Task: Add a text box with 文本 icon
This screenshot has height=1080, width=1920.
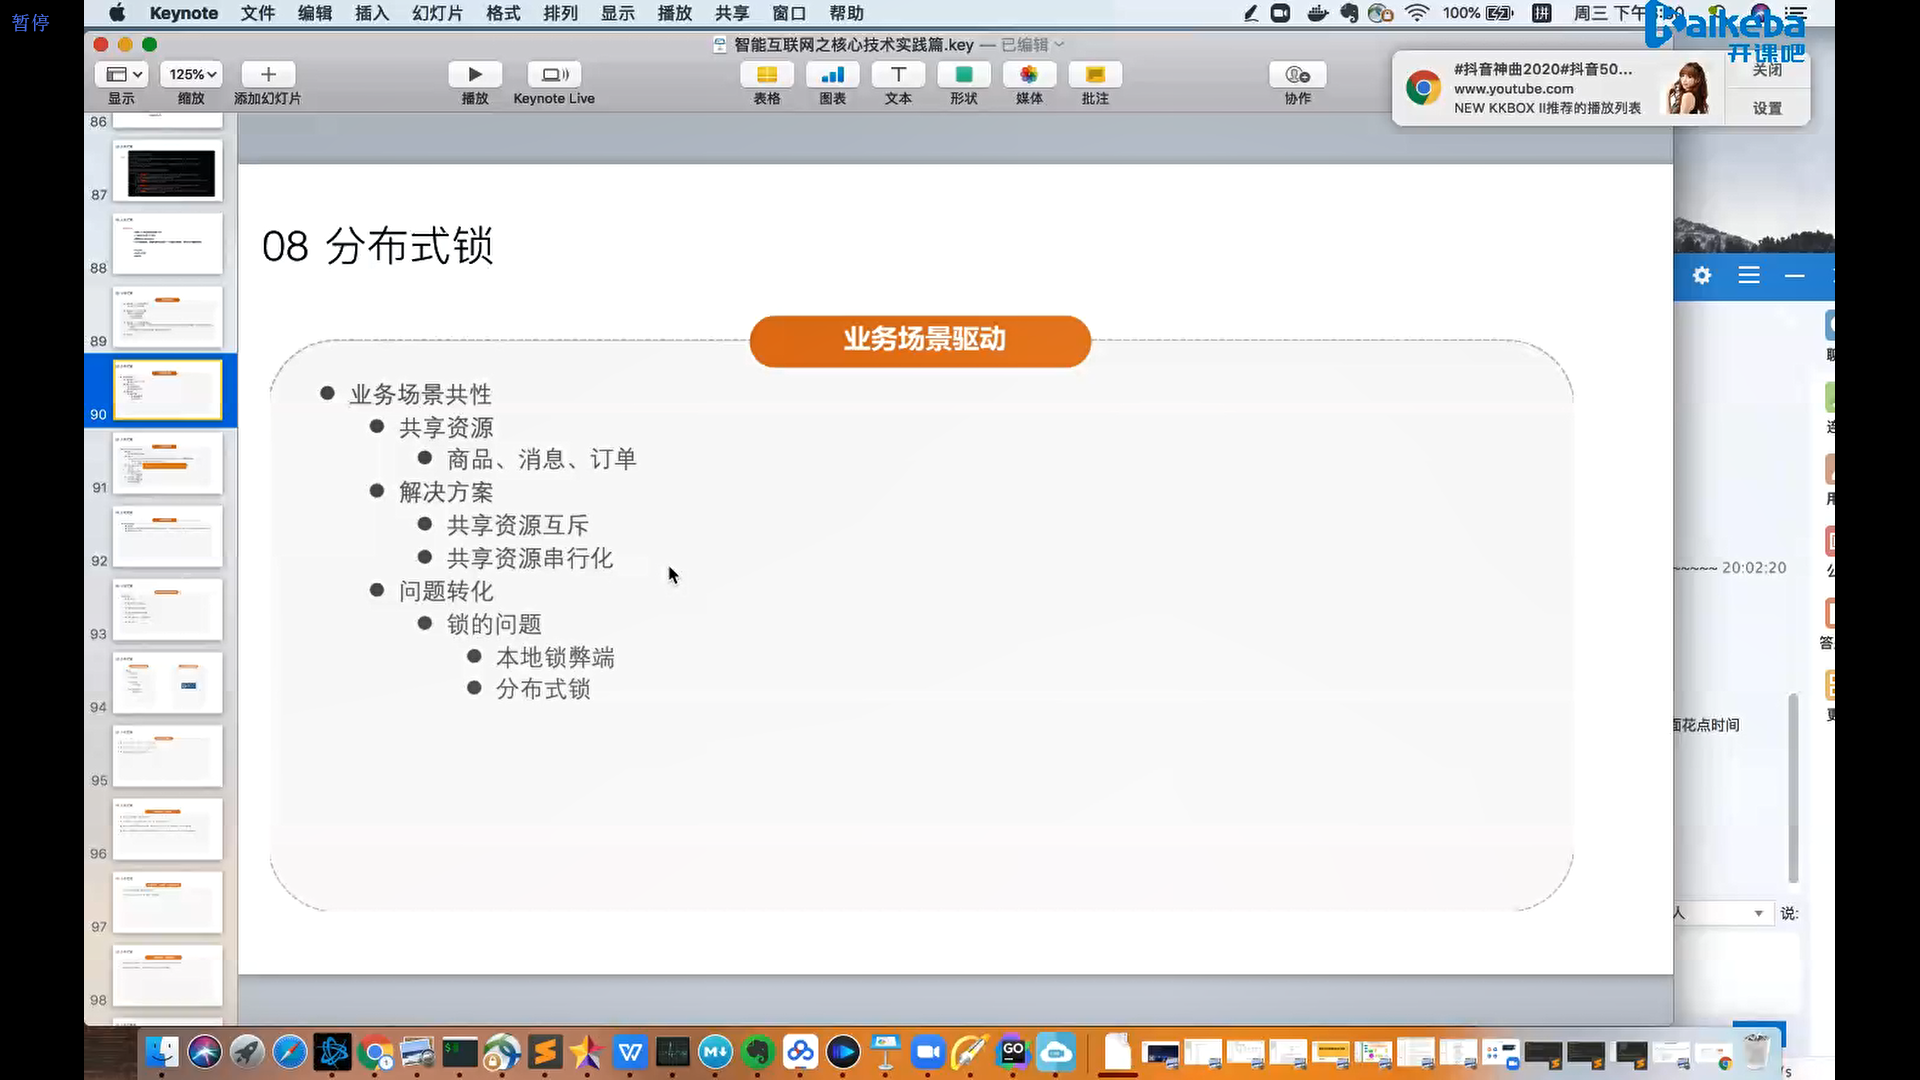Action: [x=898, y=75]
